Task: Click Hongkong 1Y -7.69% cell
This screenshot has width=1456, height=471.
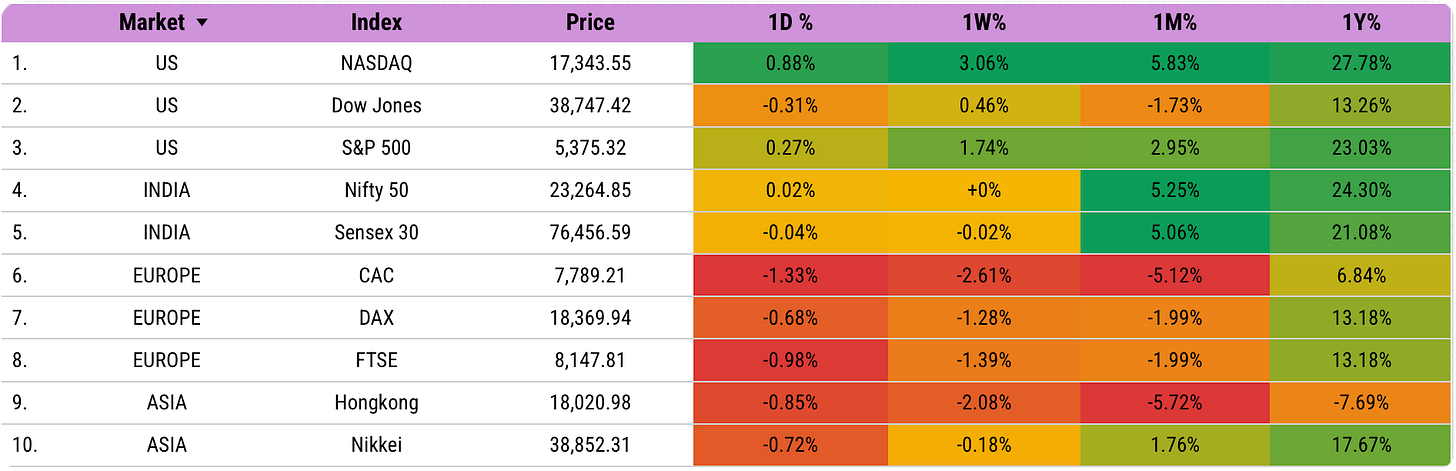Action: point(1363,403)
